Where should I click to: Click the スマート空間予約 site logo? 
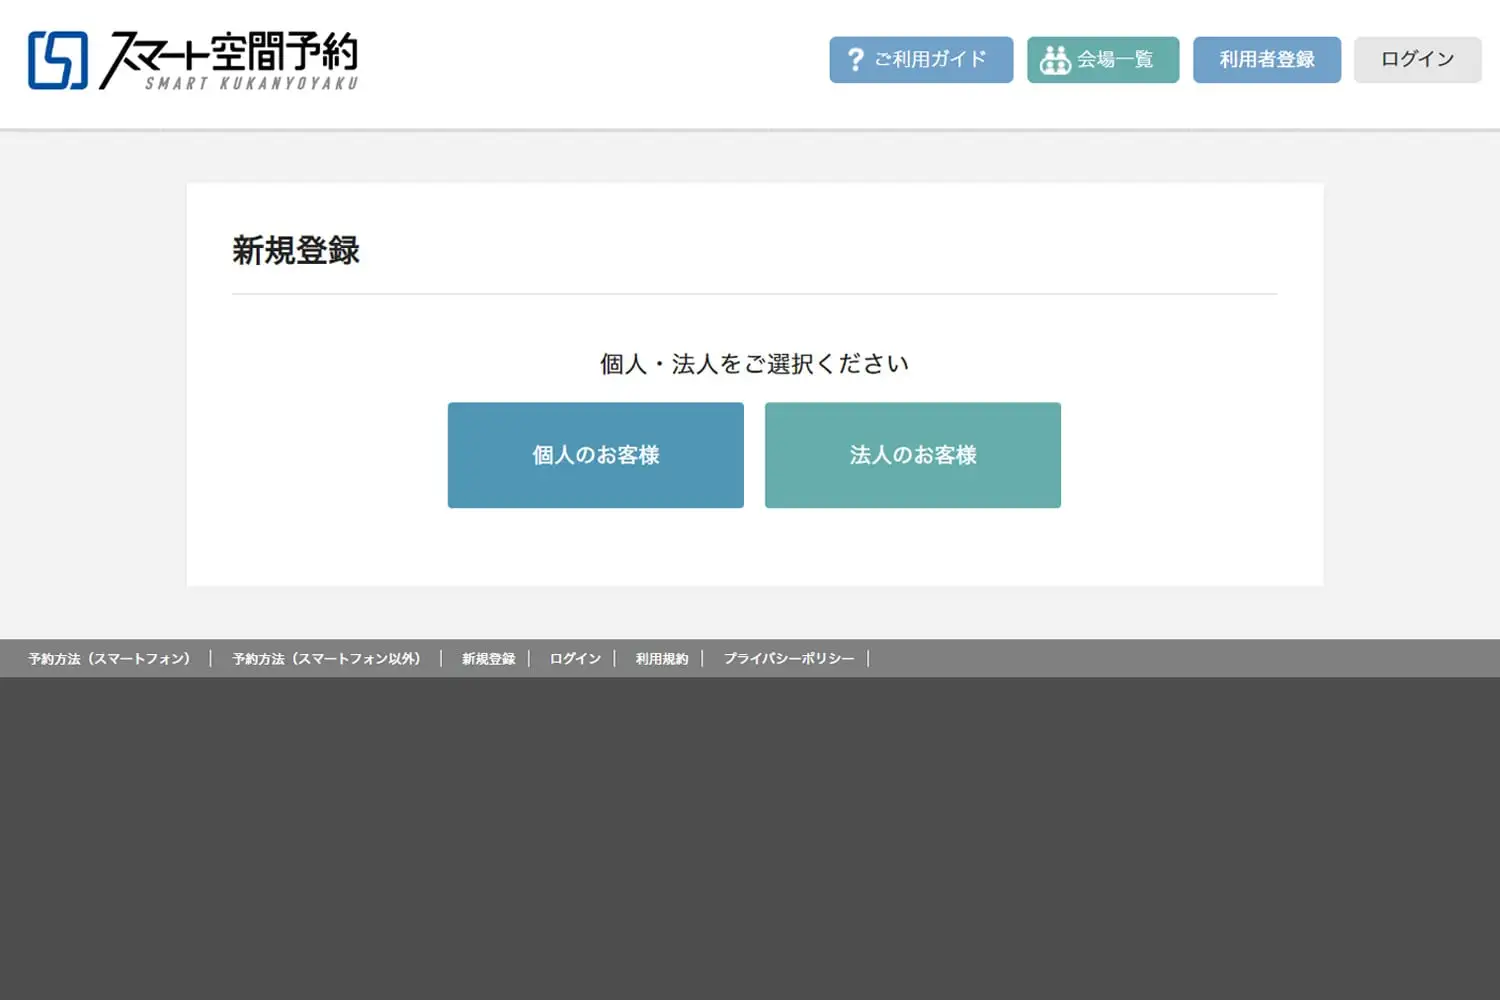(193, 60)
